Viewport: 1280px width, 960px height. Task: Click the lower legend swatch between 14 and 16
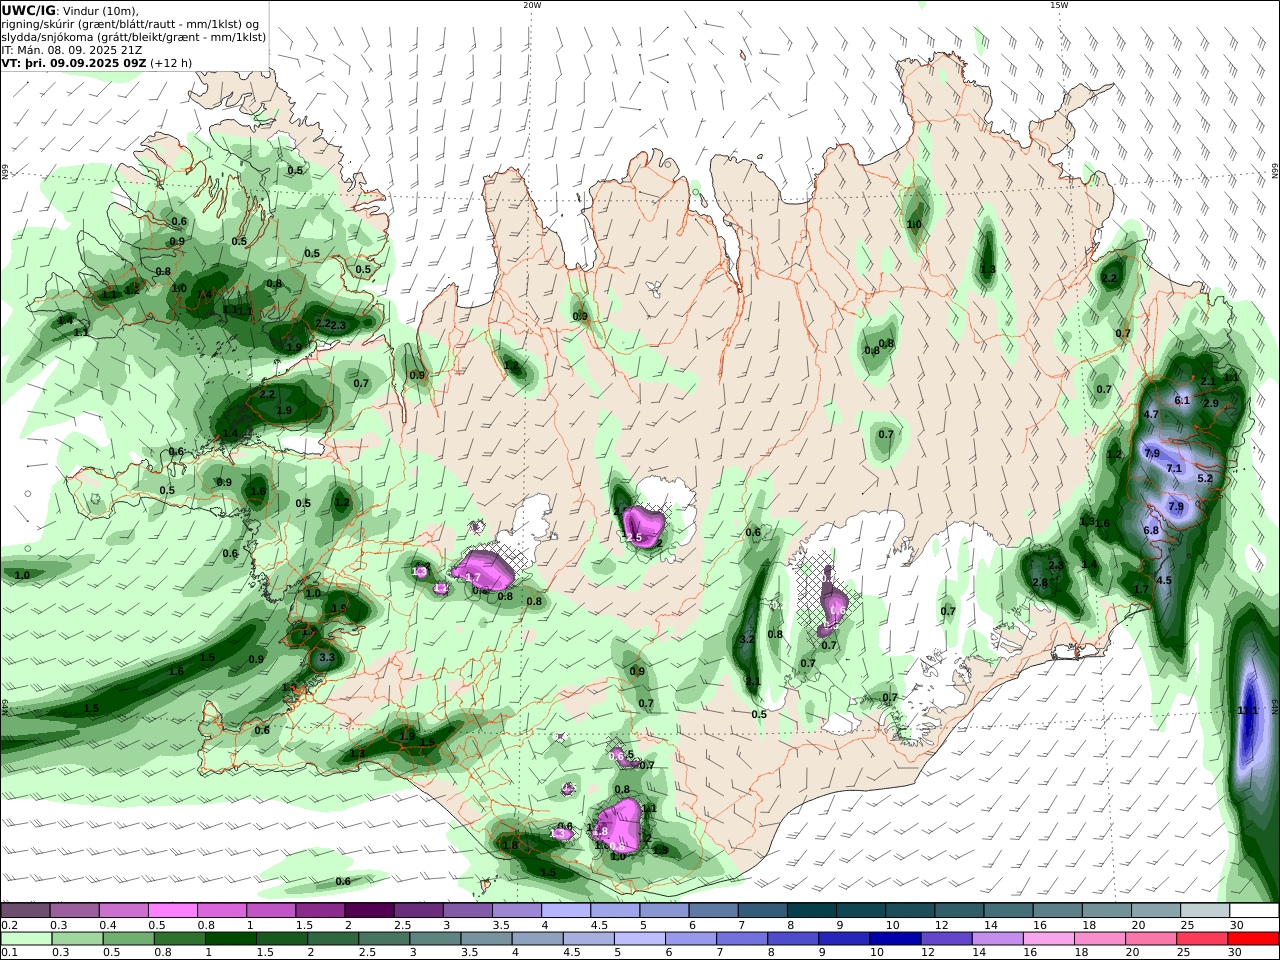pos(997,939)
